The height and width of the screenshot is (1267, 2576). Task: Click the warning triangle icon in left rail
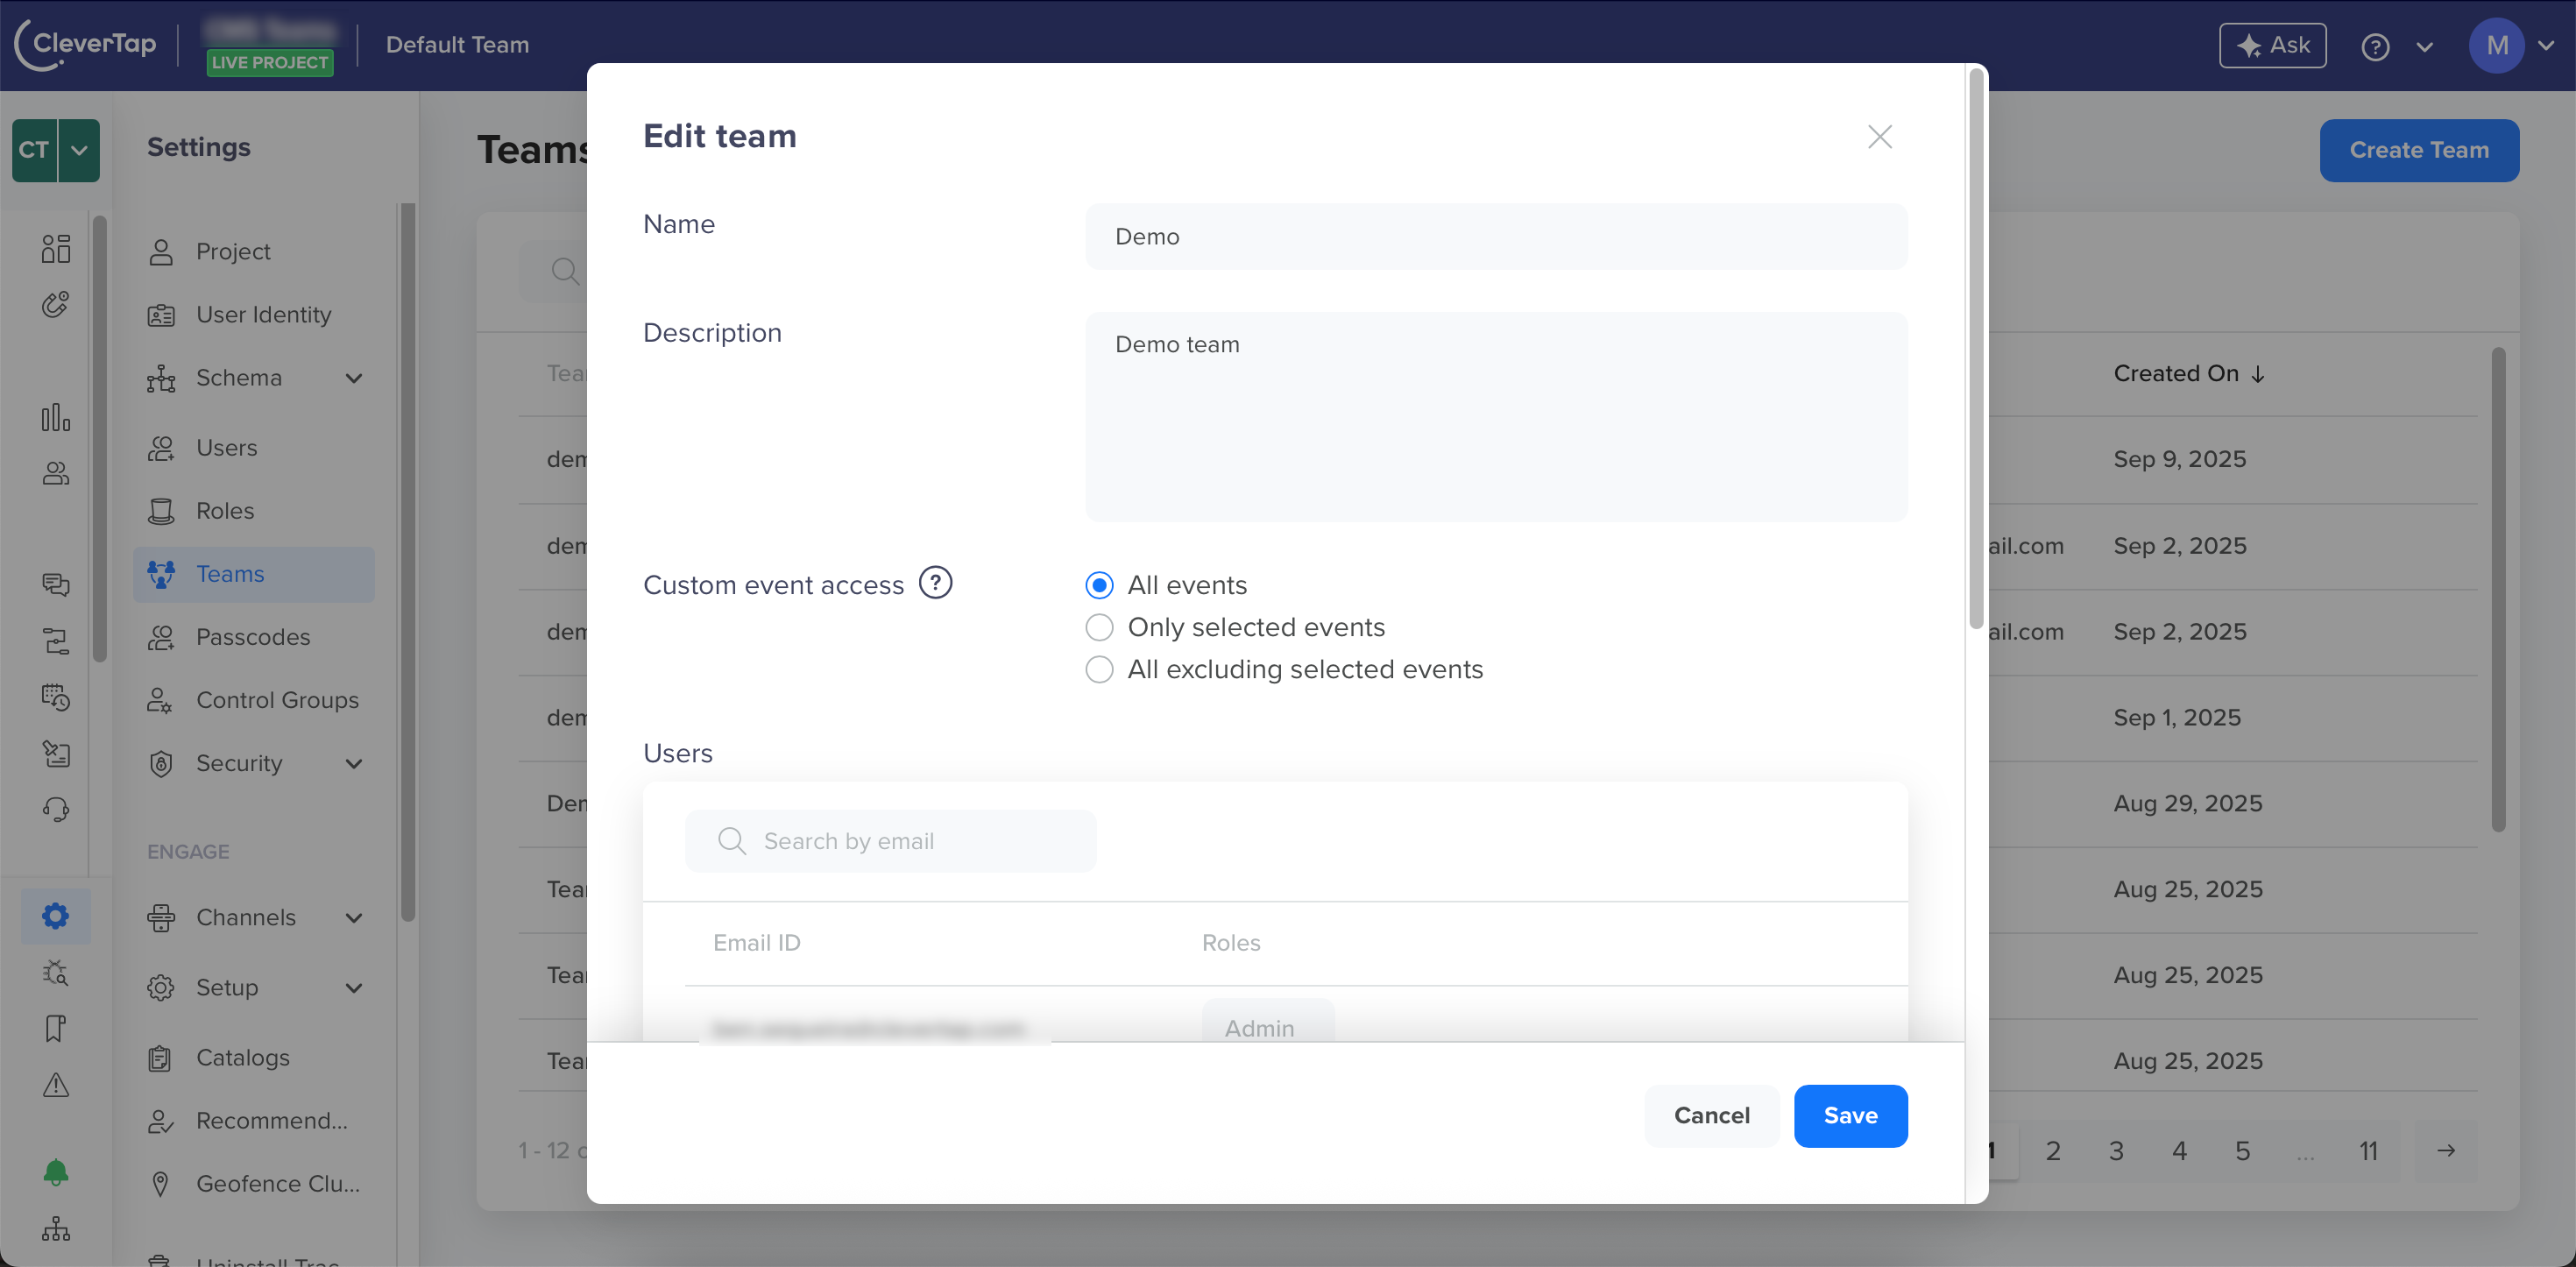56,1085
